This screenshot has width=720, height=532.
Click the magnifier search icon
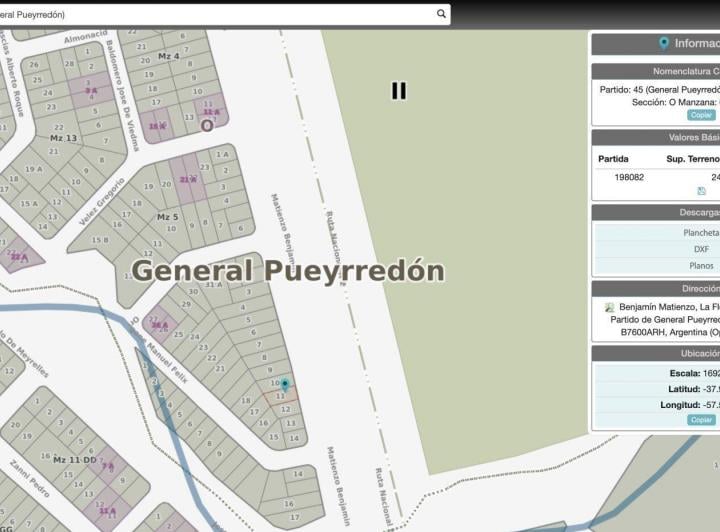[x=441, y=14]
